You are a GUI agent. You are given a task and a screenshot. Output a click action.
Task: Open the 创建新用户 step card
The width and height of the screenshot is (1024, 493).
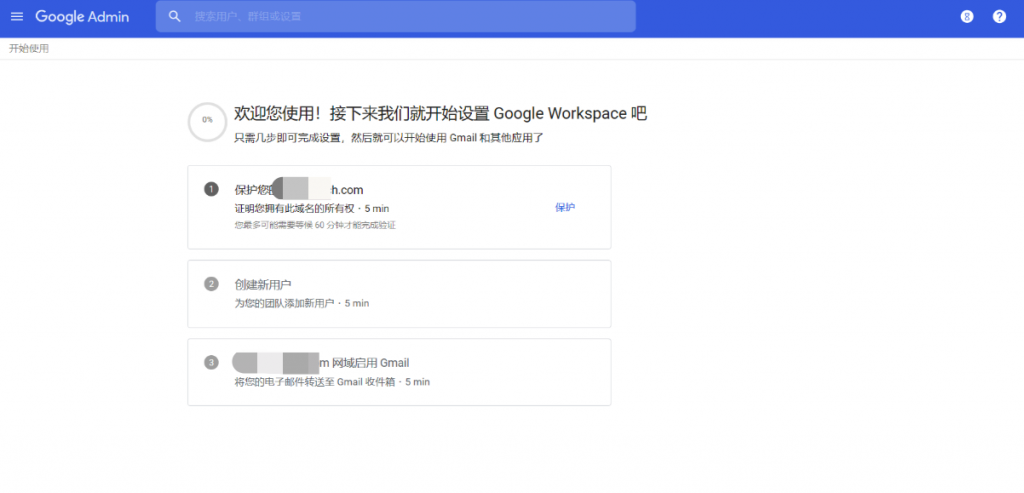pyautogui.click(x=399, y=294)
